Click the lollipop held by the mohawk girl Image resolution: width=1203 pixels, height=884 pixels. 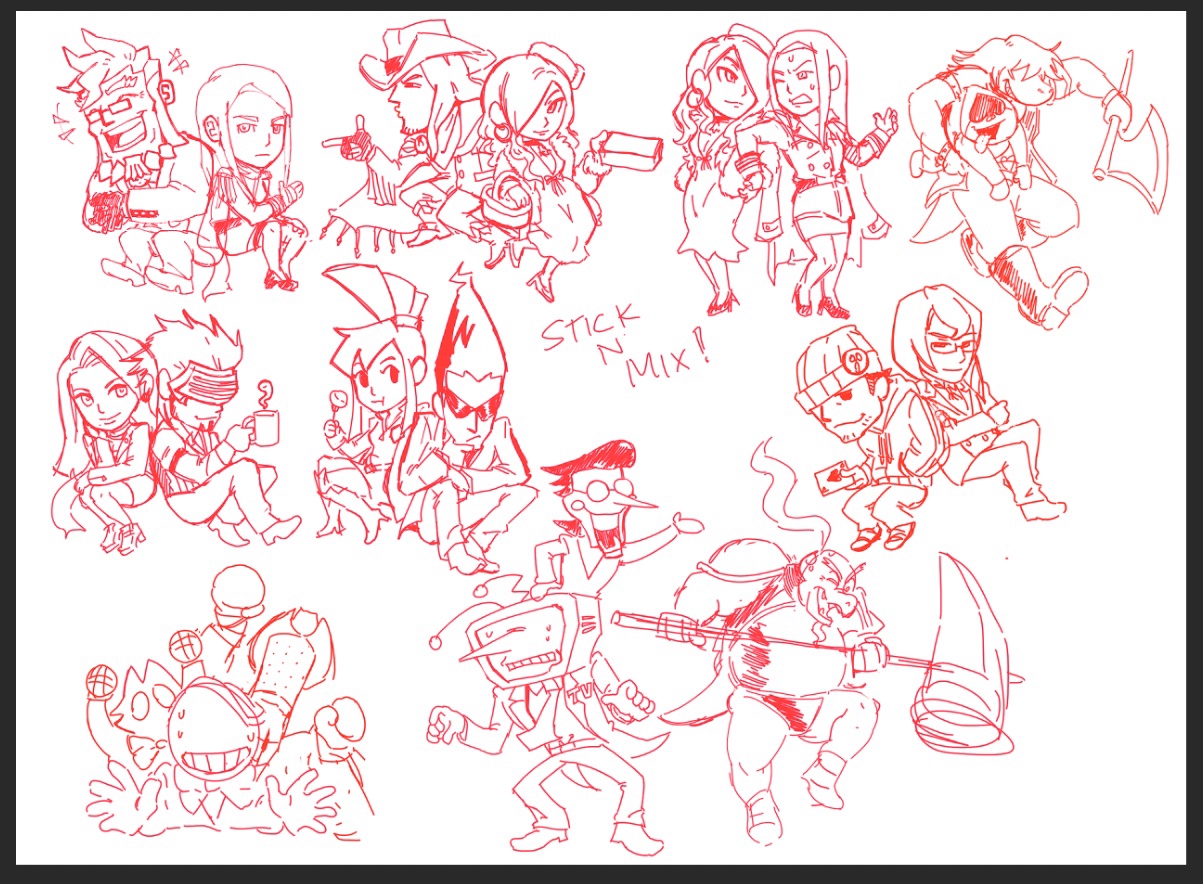click(340, 402)
